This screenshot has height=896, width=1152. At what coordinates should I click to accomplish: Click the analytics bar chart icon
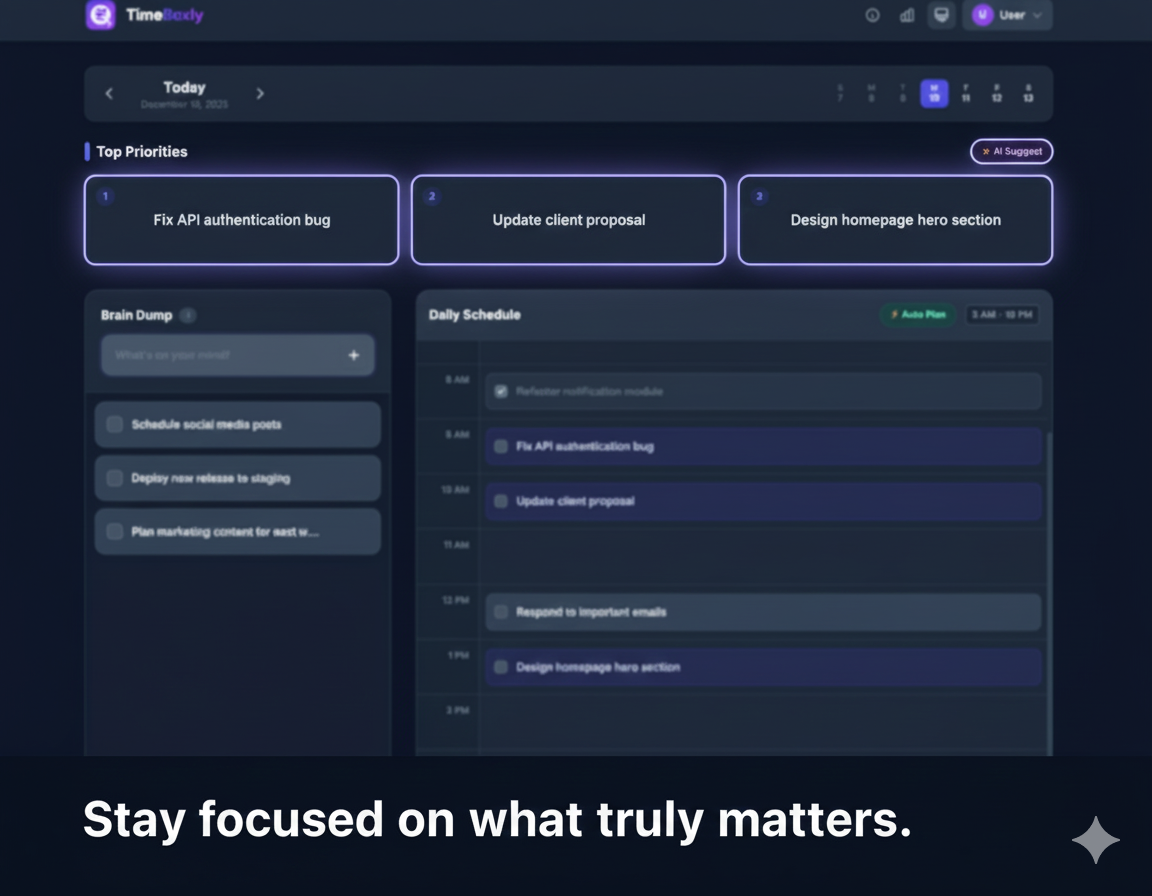click(x=905, y=15)
